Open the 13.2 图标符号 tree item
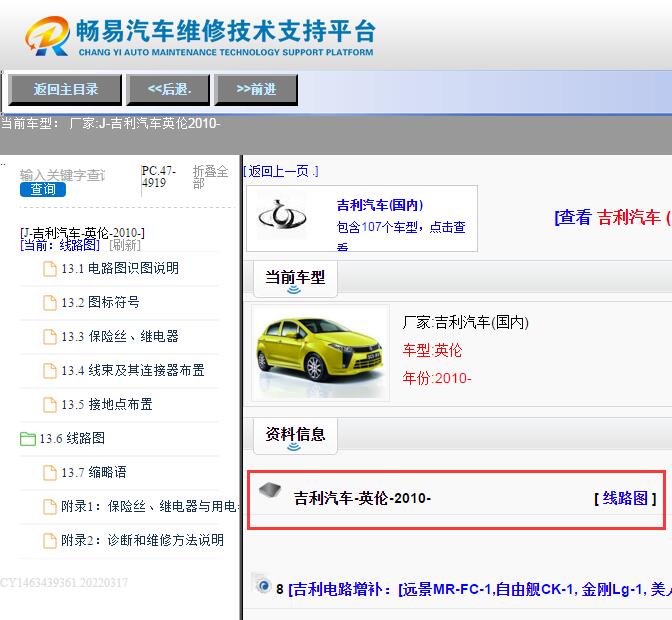672x620 pixels. pyautogui.click(x=100, y=302)
